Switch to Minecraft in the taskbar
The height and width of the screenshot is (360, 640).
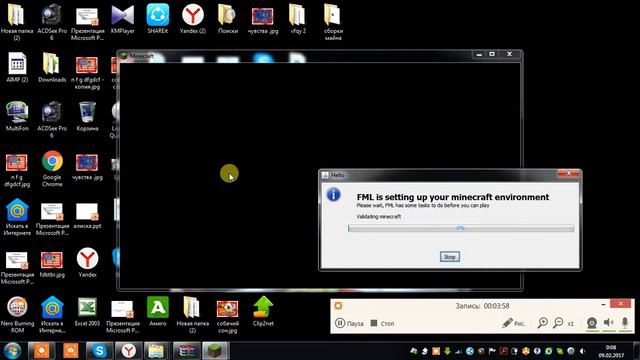click(x=215, y=351)
